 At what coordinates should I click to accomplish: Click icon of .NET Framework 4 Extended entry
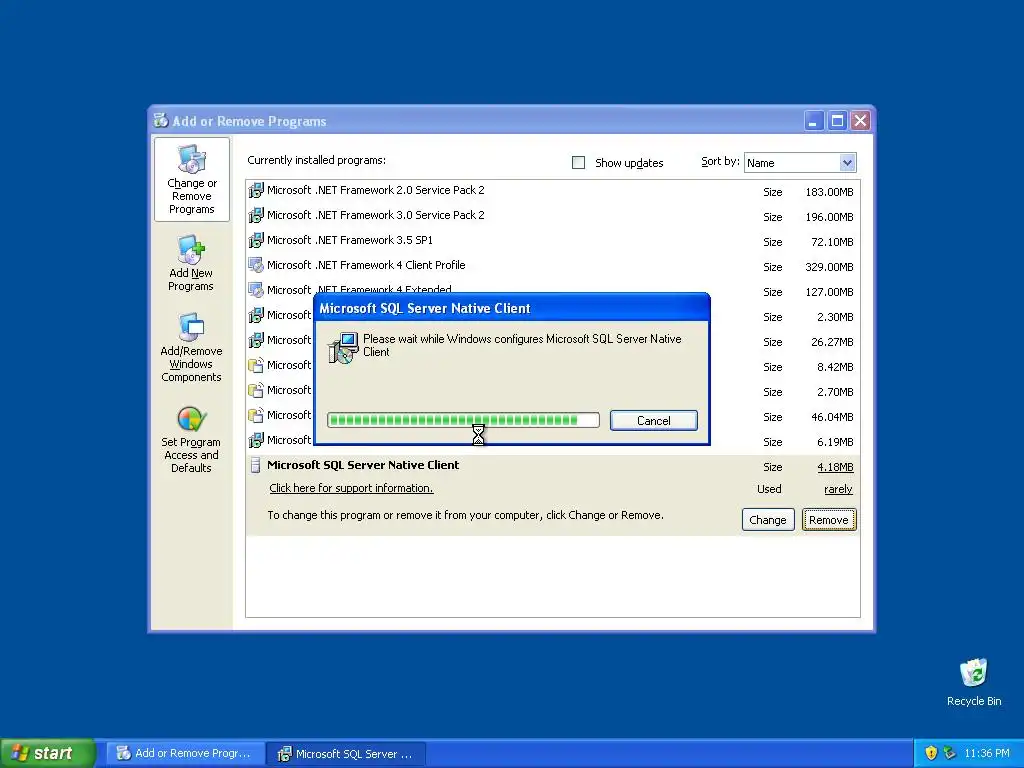point(256,290)
